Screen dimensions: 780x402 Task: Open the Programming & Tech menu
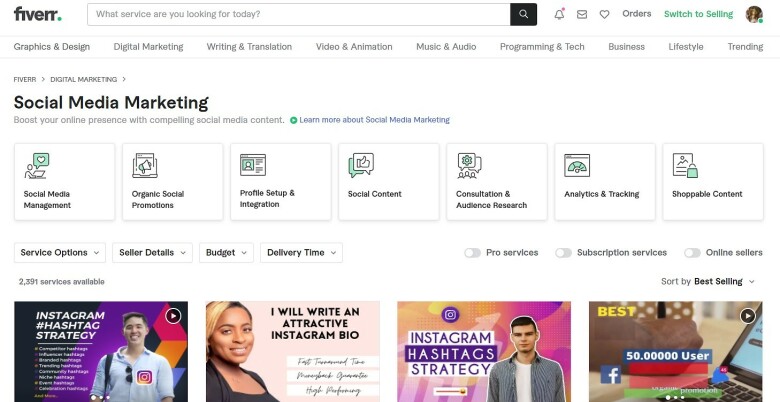(542, 47)
